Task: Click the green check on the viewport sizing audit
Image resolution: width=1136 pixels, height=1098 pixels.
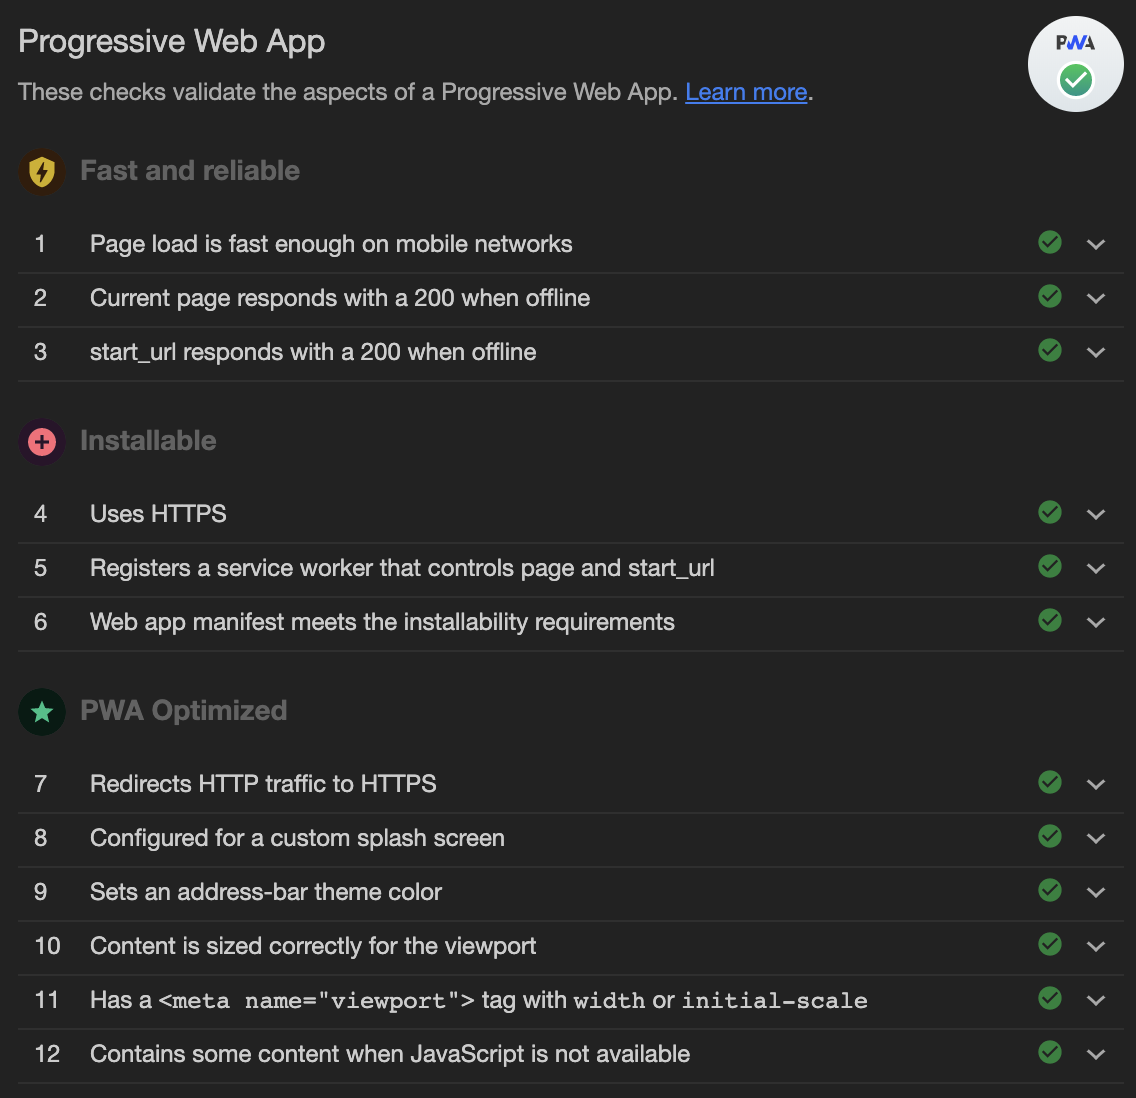Action: point(1050,945)
